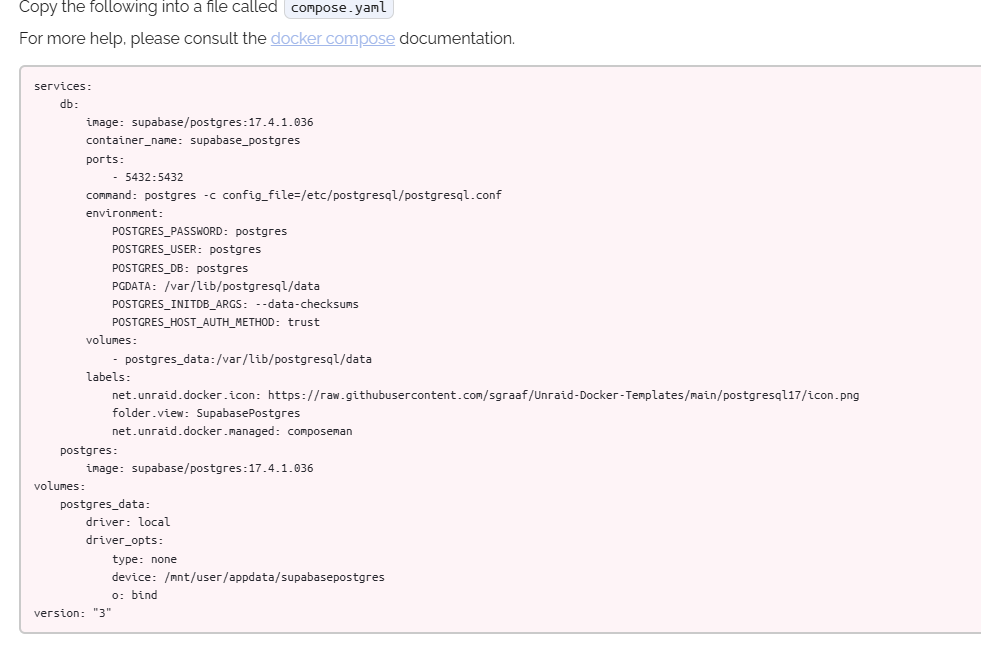
Task: Click the POSTGRES_USER: postgres line
Action: tap(186, 250)
